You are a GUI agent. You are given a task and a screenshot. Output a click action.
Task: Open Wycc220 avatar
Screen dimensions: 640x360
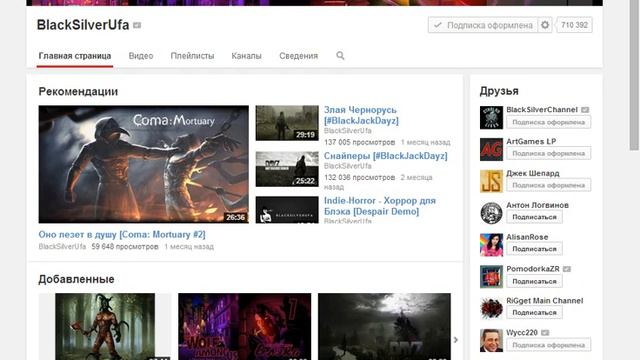click(x=491, y=340)
